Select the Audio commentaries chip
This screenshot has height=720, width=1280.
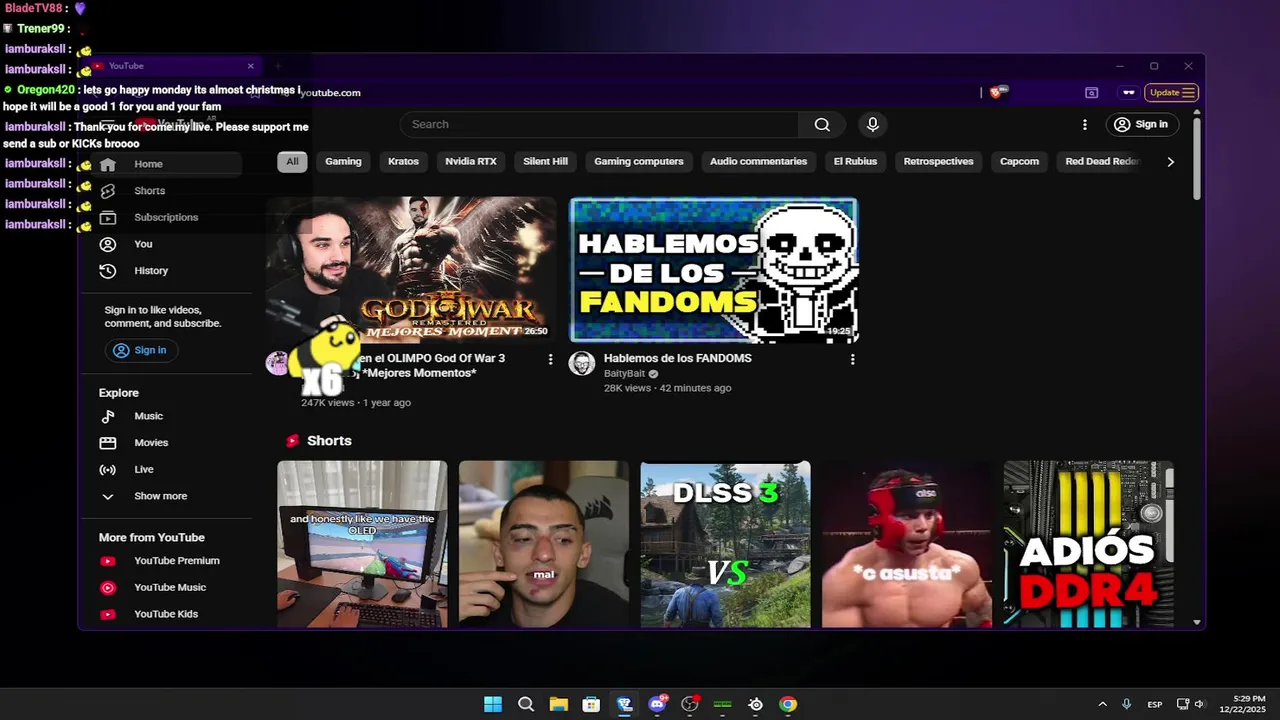pos(758,161)
